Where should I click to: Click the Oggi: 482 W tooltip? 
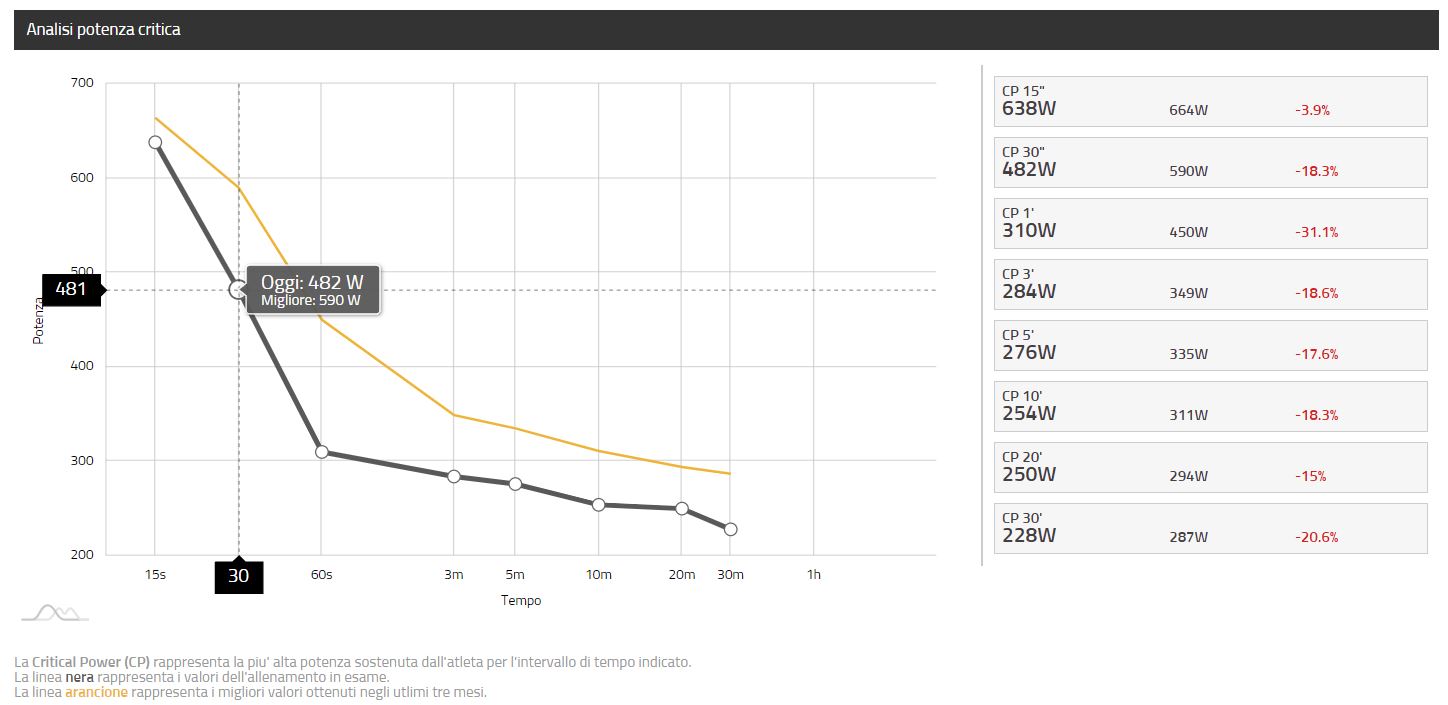click(x=313, y=290)
